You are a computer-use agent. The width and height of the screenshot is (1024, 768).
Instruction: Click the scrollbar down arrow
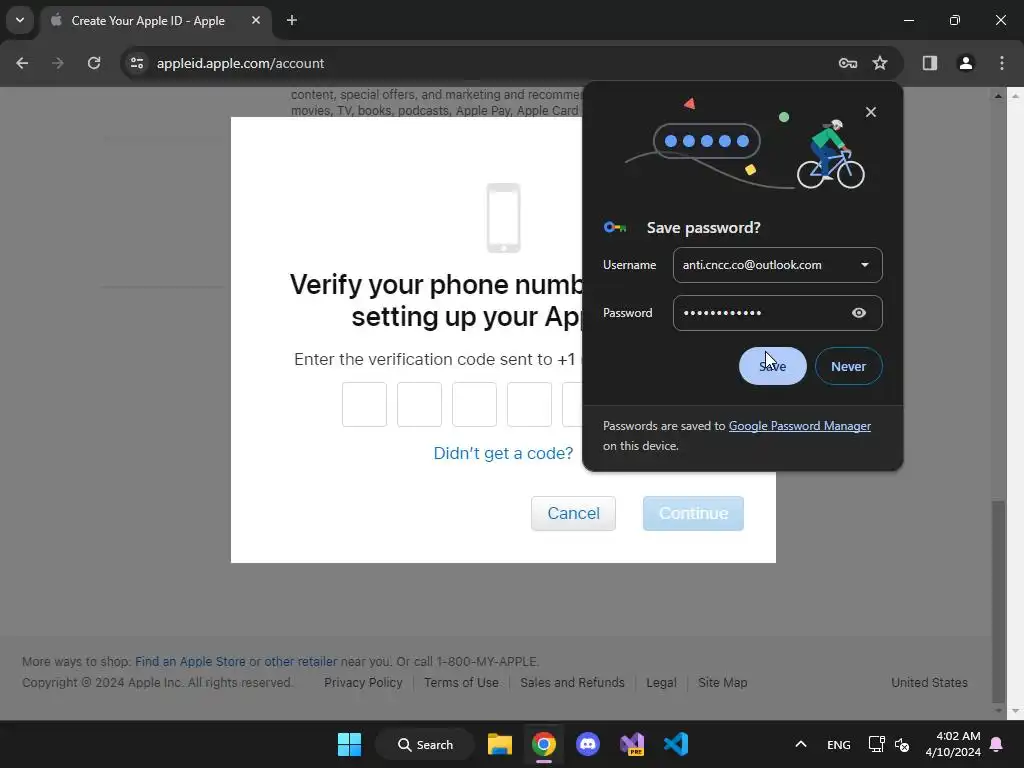click(x=998, y=711)
